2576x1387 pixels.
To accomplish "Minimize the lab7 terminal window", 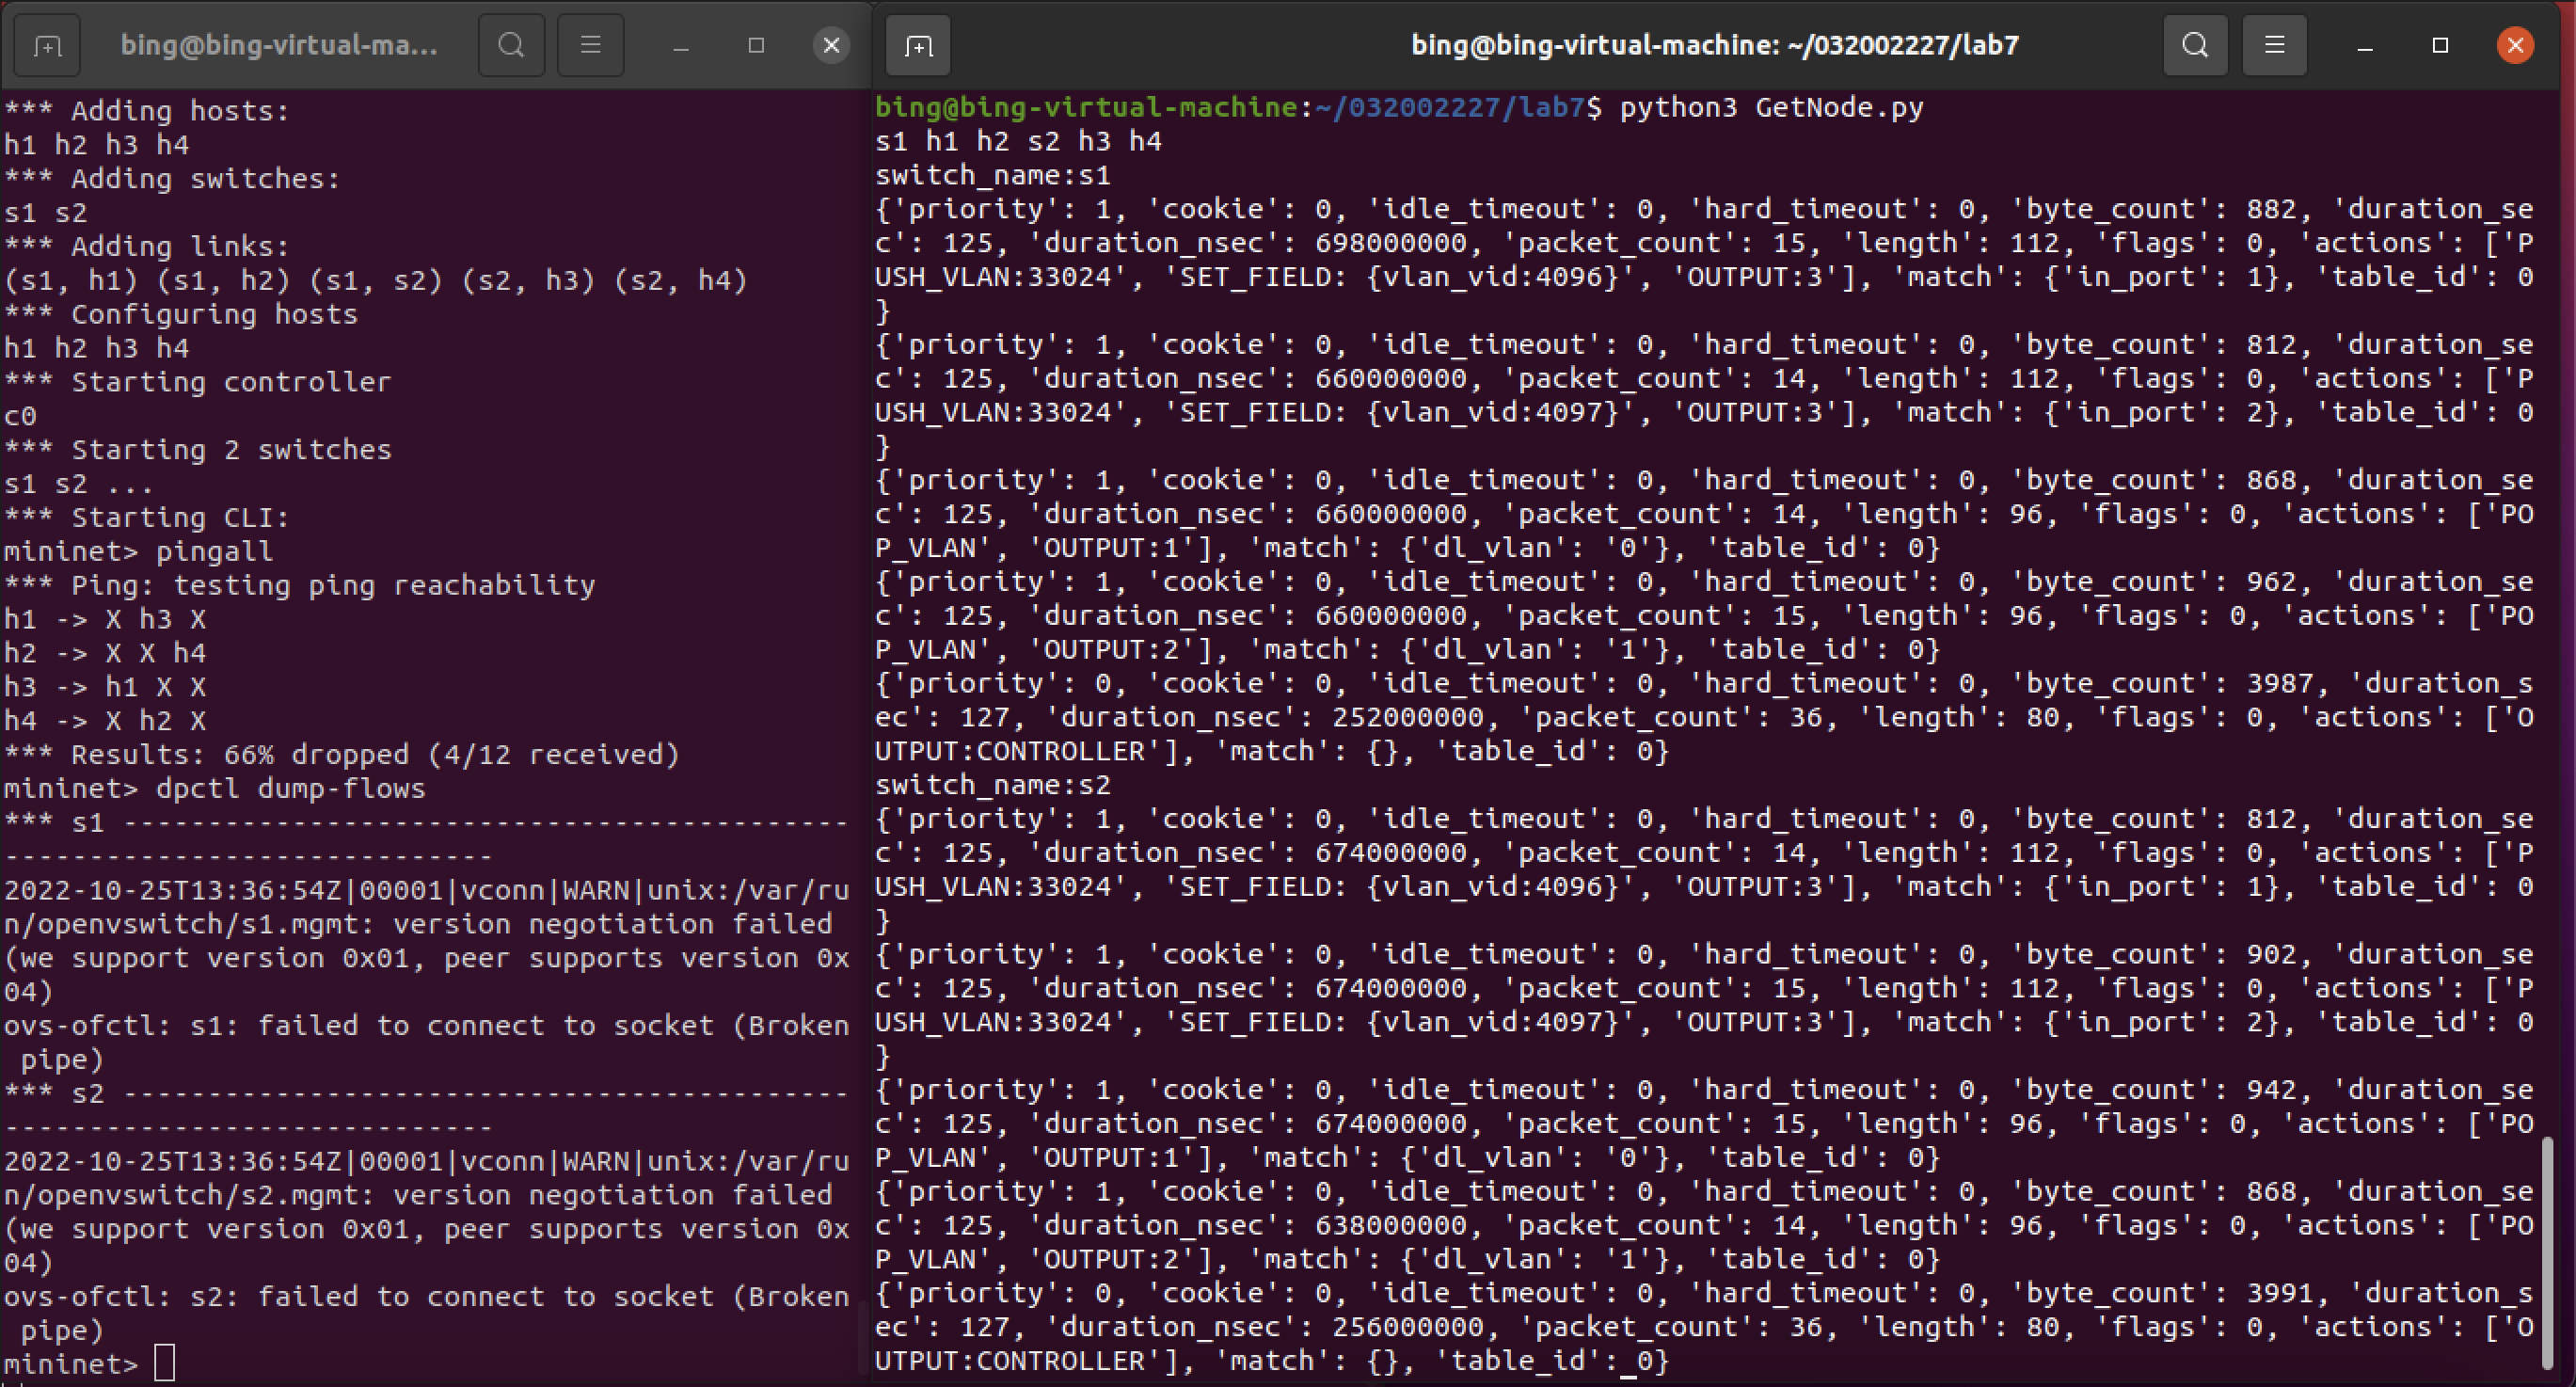I will coord(2365,46).
